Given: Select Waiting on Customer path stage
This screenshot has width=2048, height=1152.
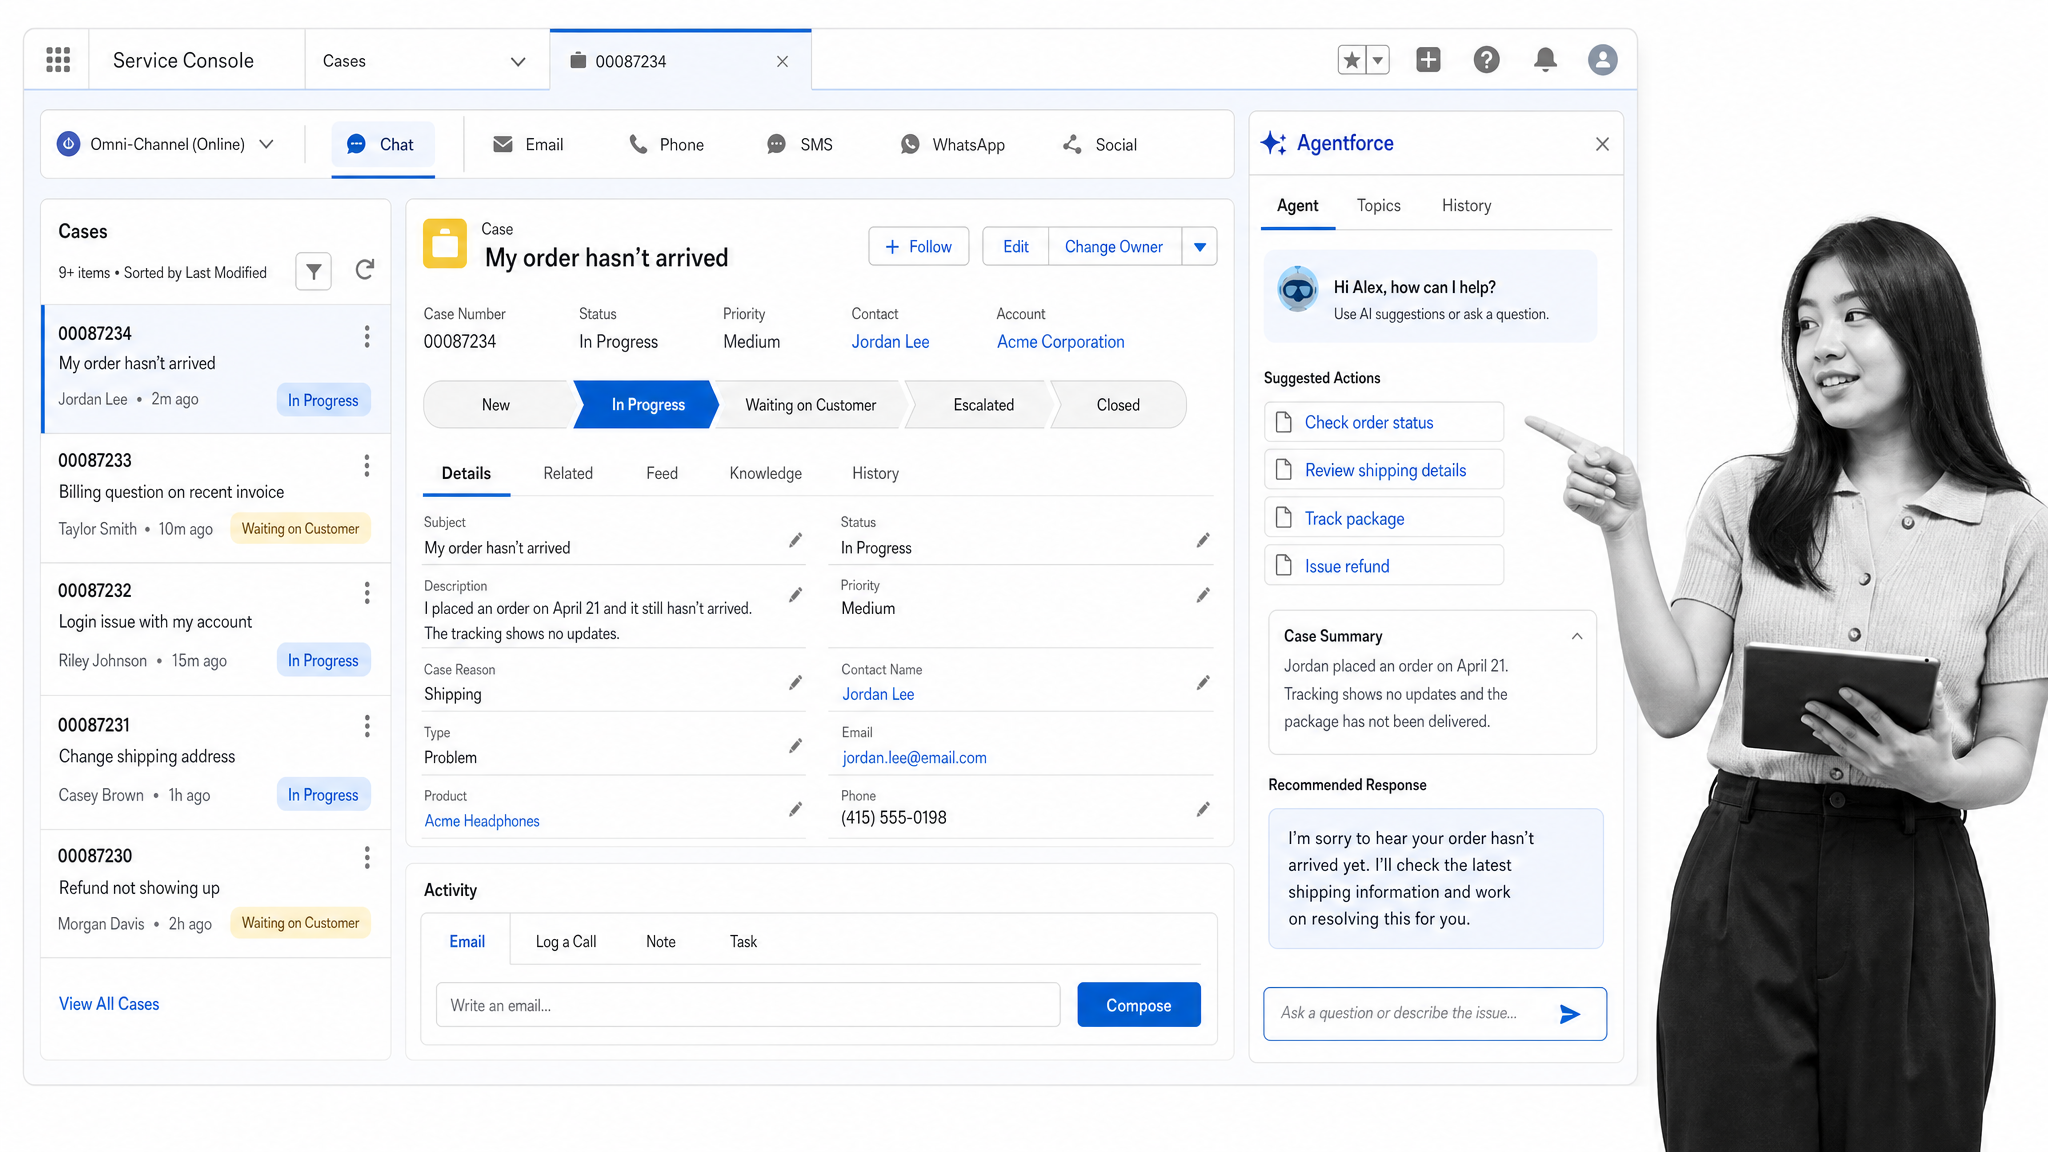Looking at the screenshot, I should [x=810, y=405].
